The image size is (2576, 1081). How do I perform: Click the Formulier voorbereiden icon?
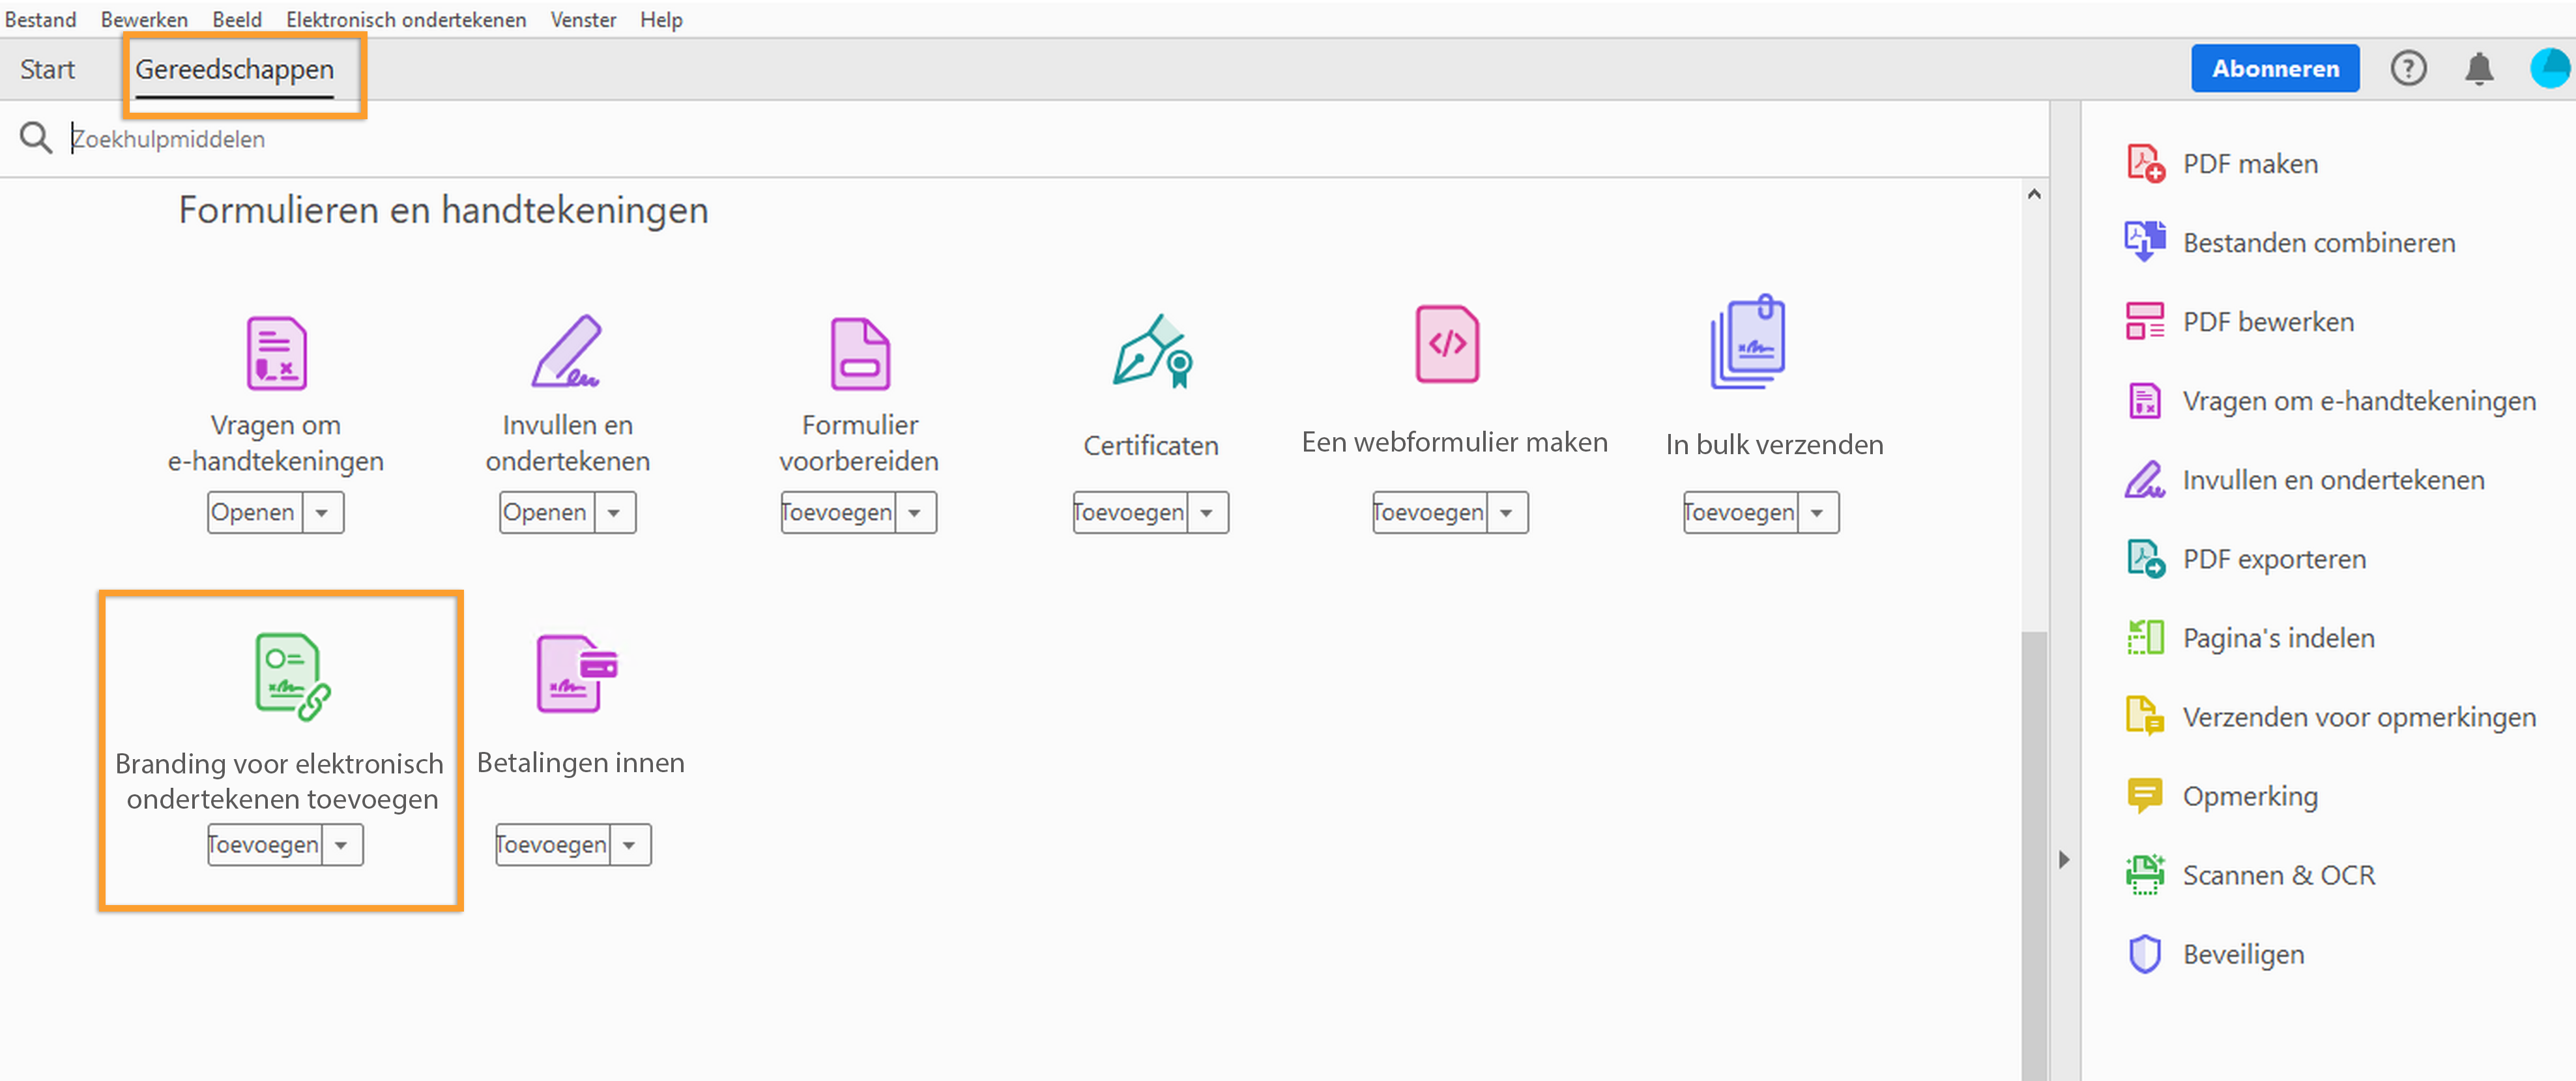tap(859, 354)
